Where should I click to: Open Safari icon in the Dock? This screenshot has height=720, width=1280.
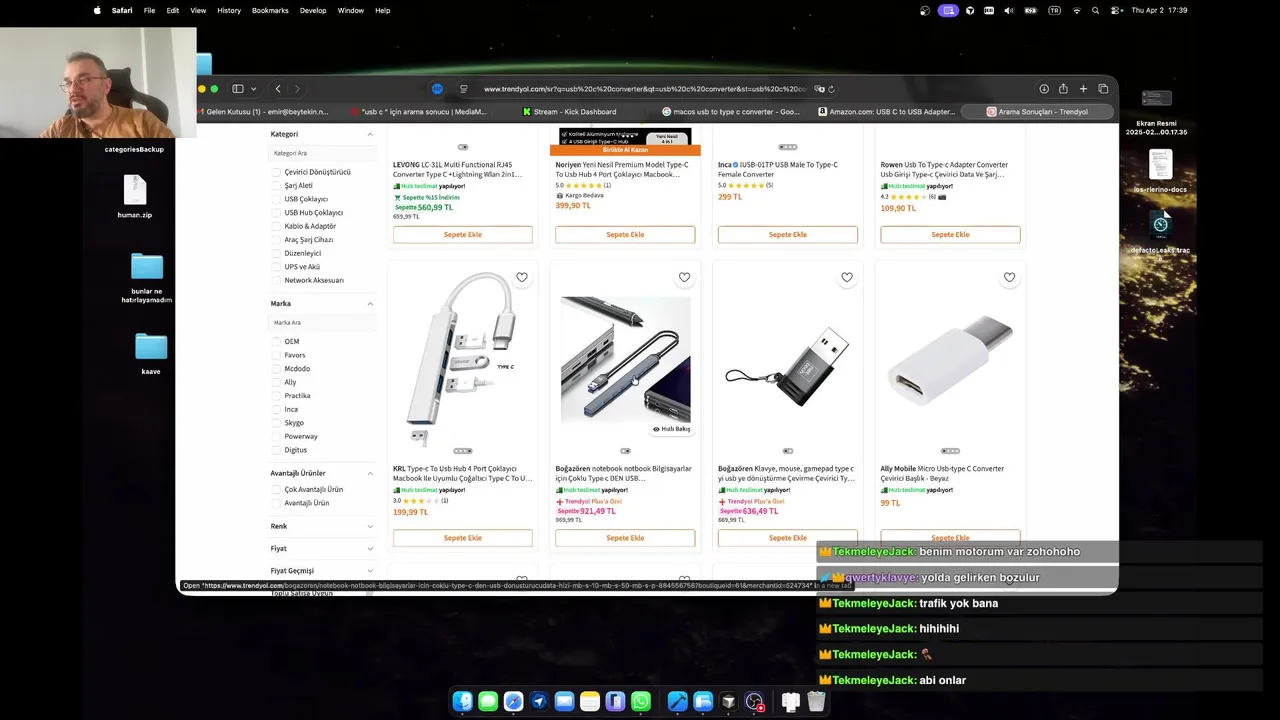click(513, 702)
